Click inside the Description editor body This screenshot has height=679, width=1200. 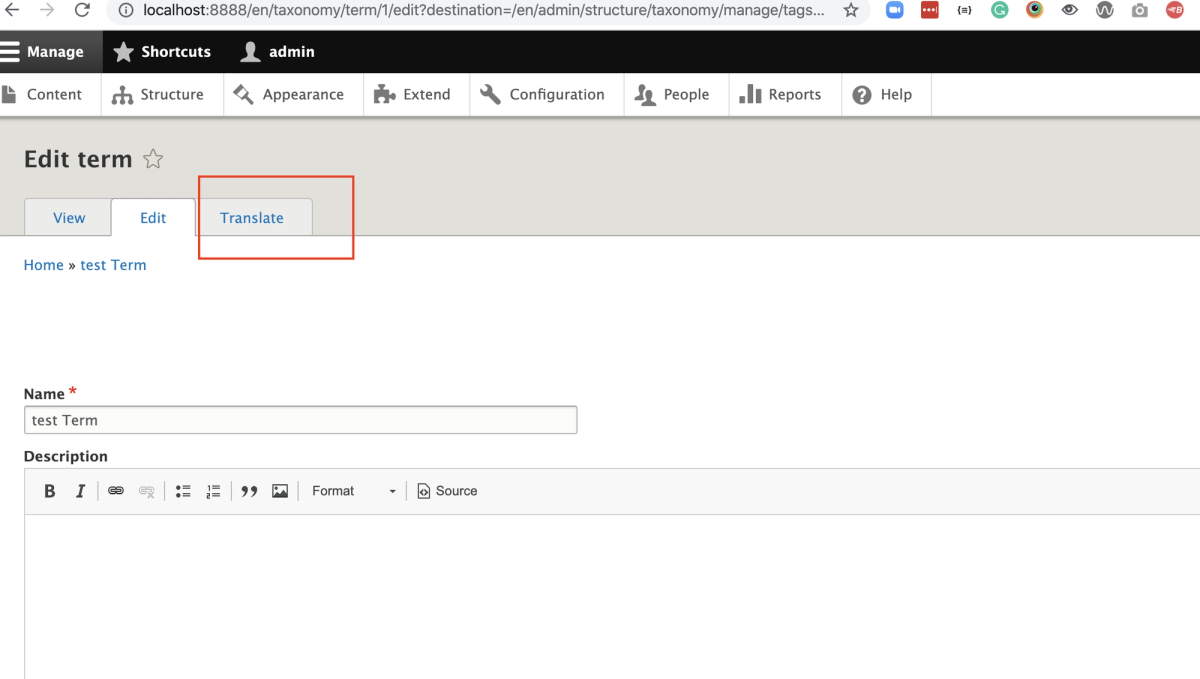tap(612, 596)
